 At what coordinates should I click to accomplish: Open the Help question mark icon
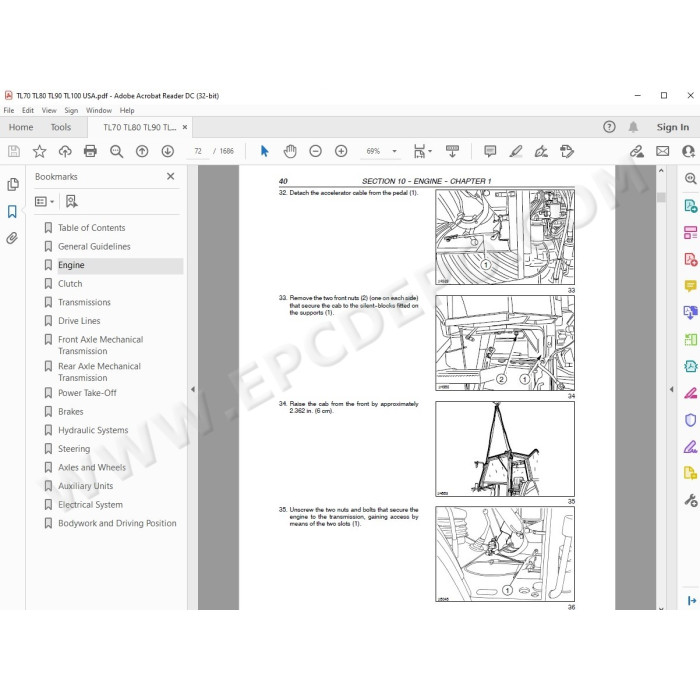pyautogui.click(x=609, y=127)
